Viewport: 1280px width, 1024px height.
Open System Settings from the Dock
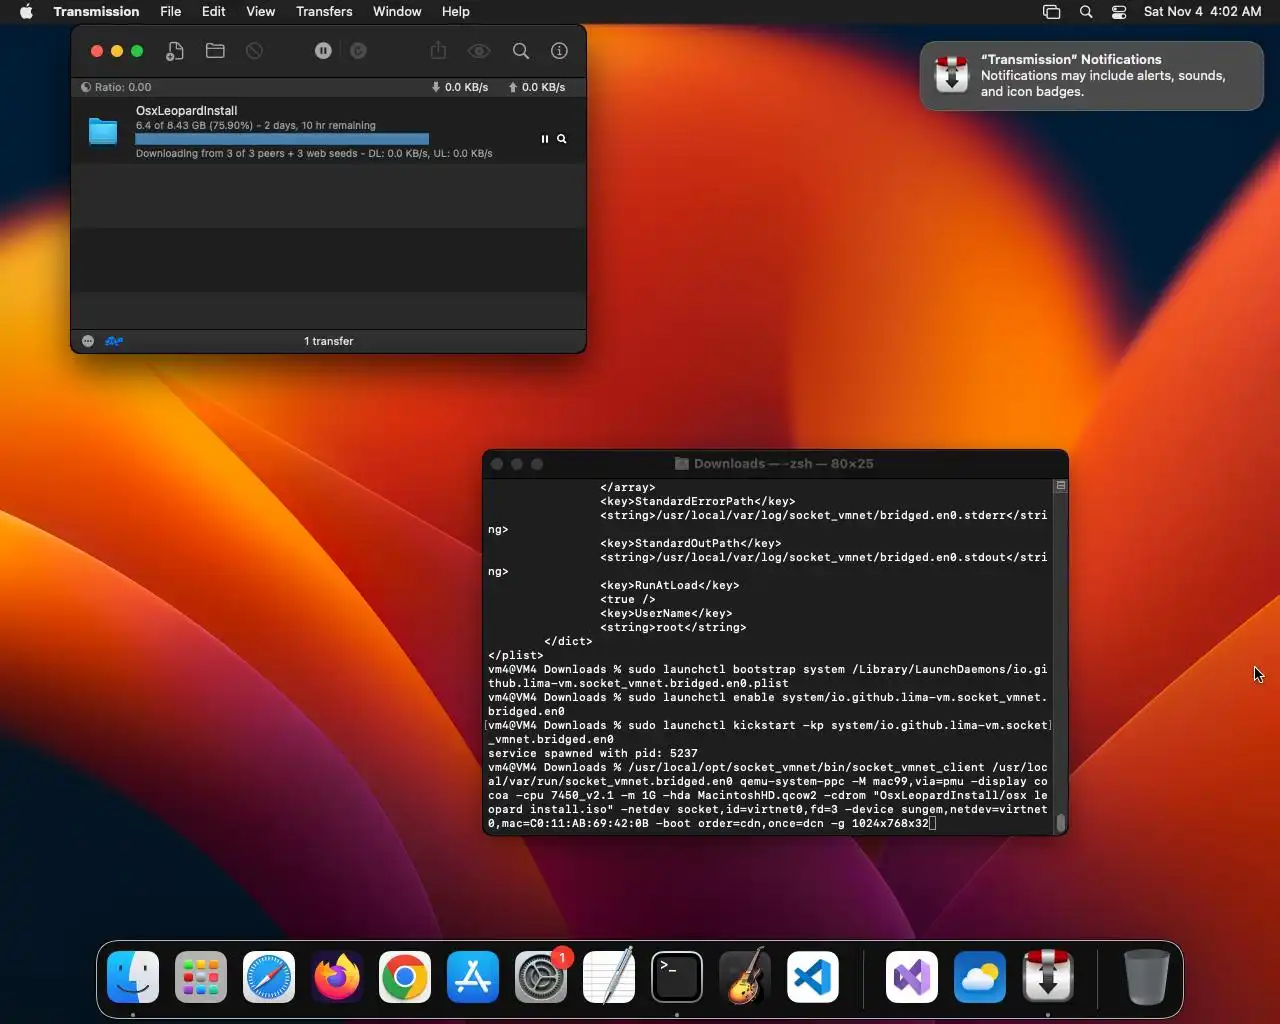click(x=541, y=977)
